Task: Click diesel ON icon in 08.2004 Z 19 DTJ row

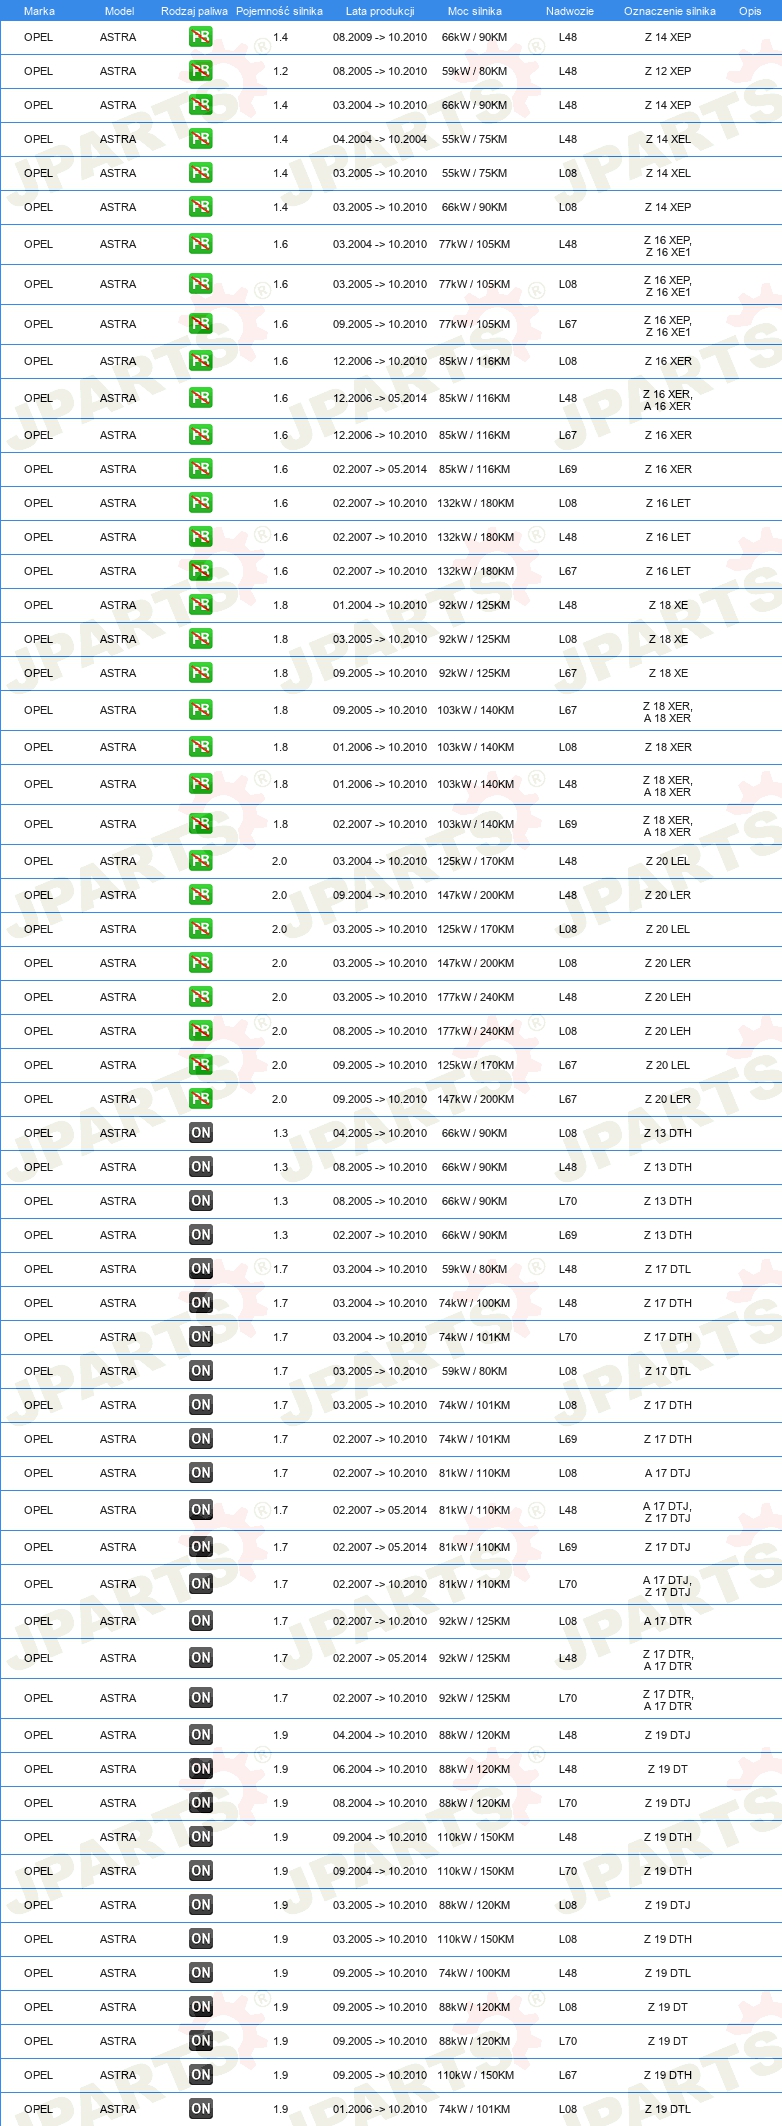Action: point(201,1803)
